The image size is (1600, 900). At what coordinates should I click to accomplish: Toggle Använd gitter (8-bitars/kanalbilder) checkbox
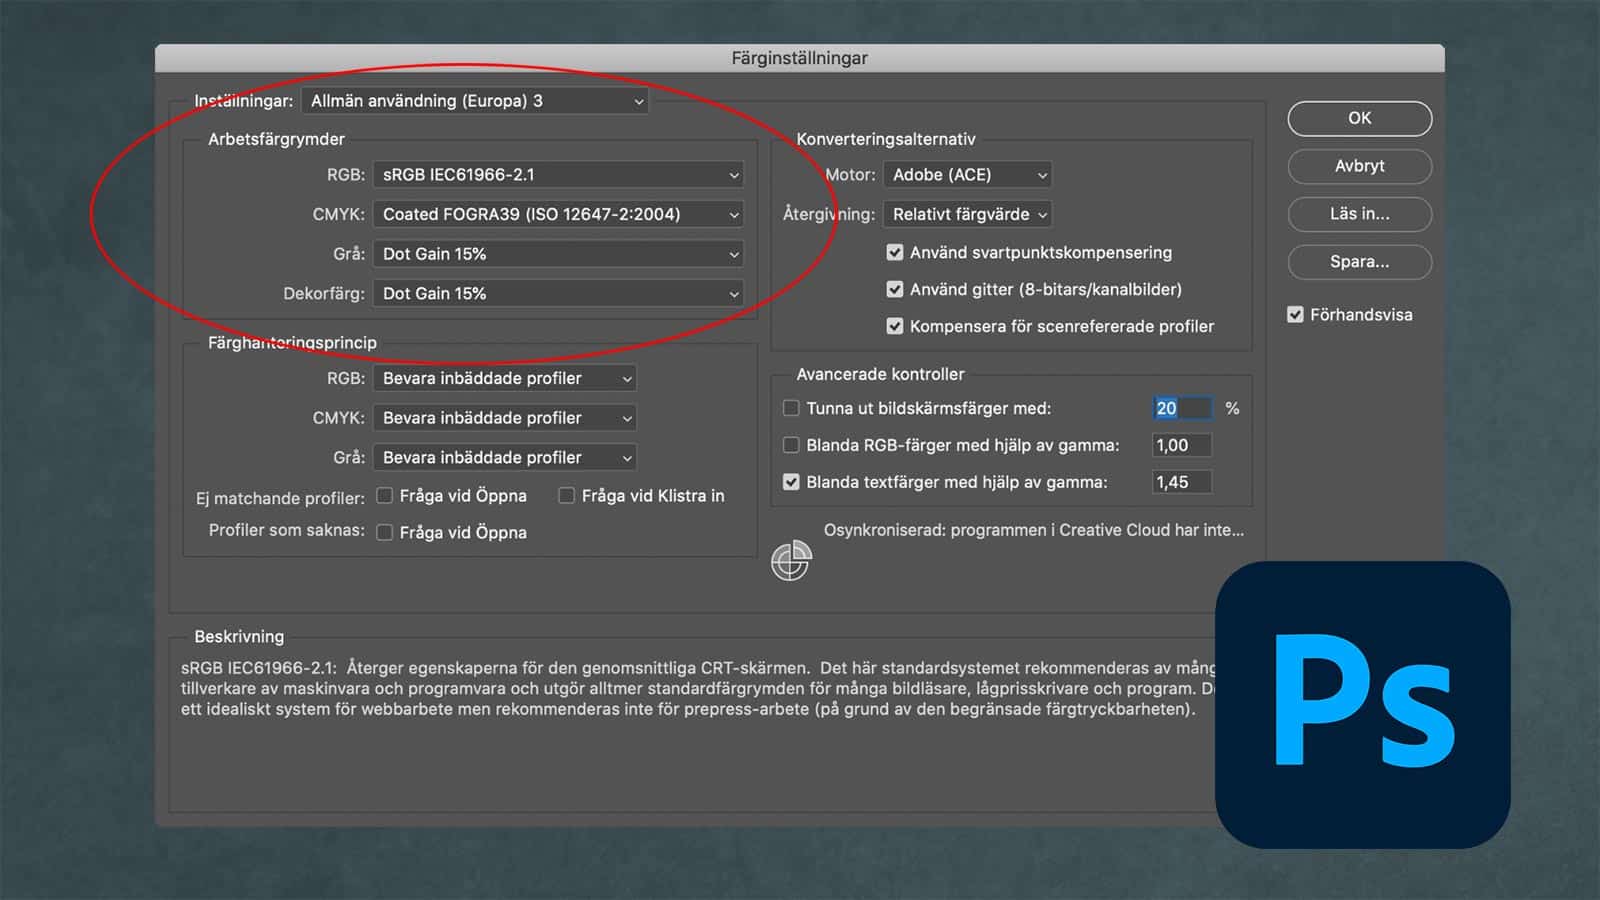pyautogui.click(x=895, y=289)
